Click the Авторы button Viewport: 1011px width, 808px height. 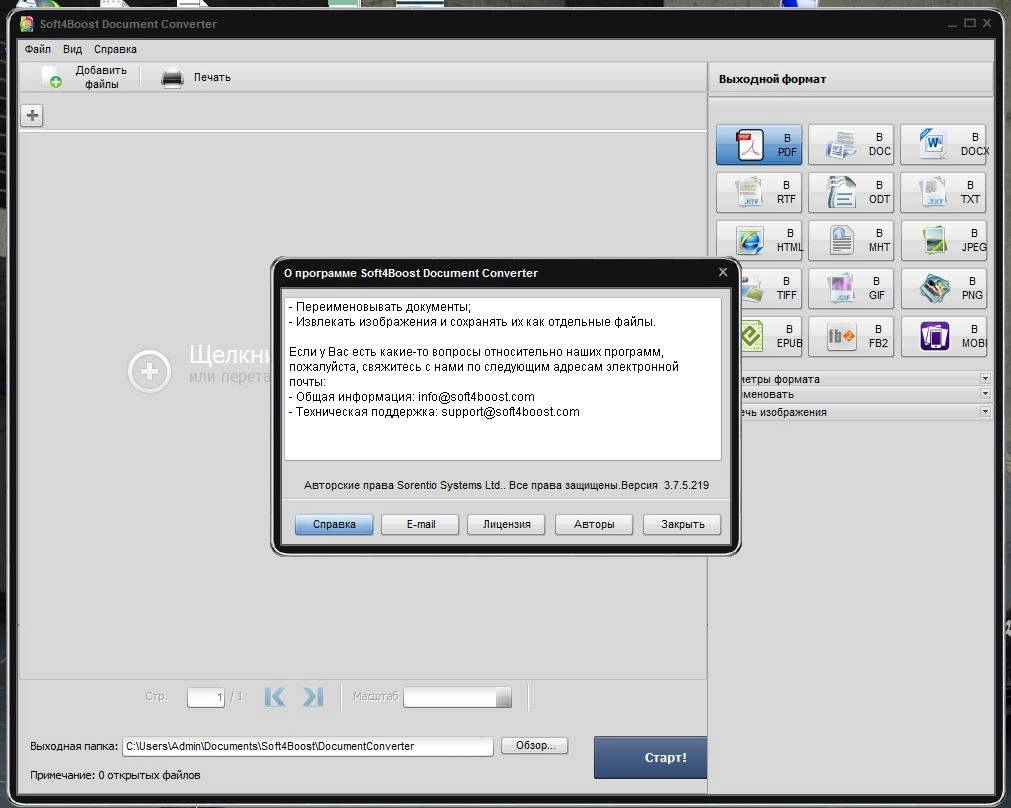point(594,524)
